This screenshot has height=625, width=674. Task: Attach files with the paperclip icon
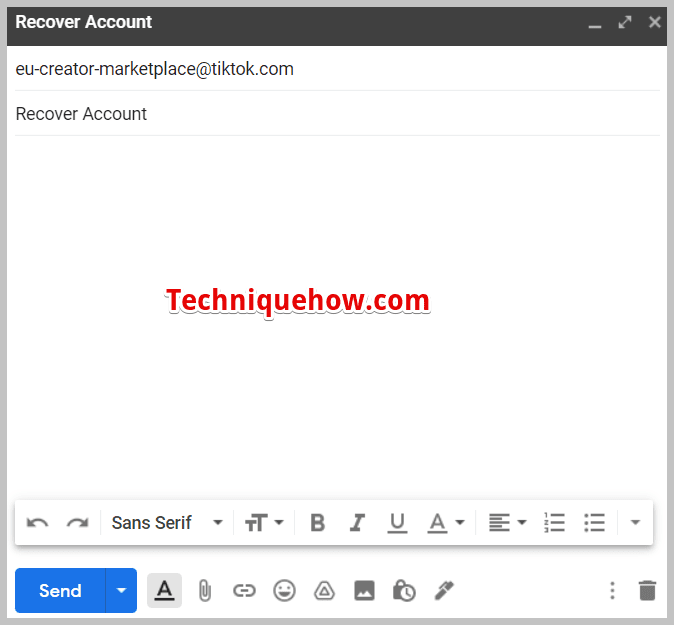tap(205, 591)
